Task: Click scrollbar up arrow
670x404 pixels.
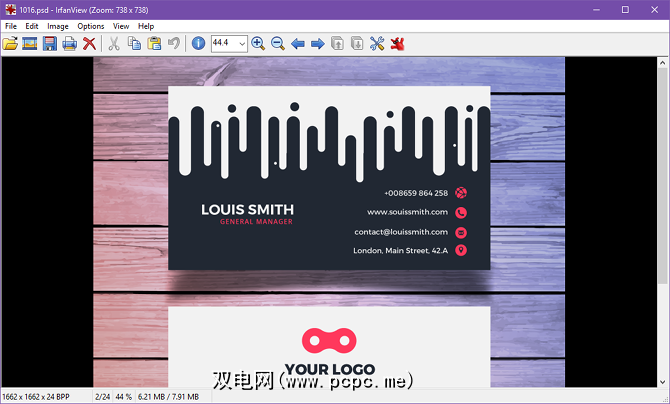Action: click(662, 62)
